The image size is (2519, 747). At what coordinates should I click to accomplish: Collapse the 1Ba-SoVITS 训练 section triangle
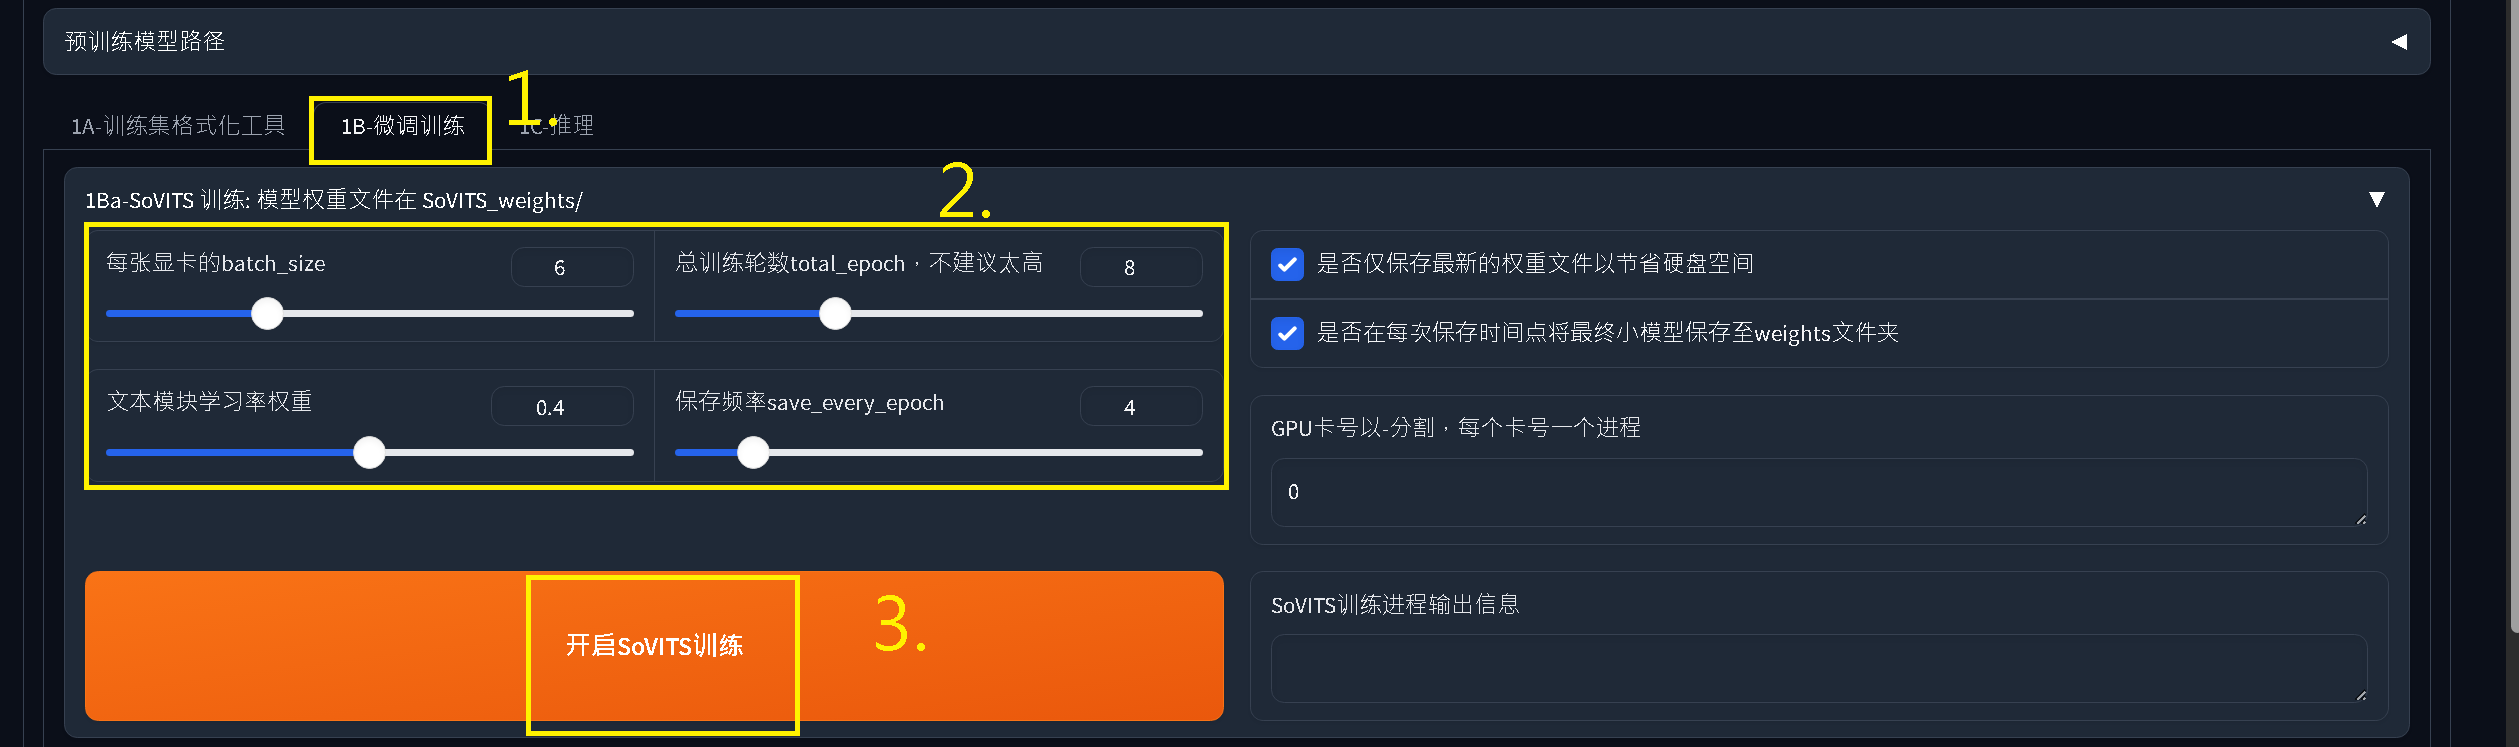point(2377,200)
